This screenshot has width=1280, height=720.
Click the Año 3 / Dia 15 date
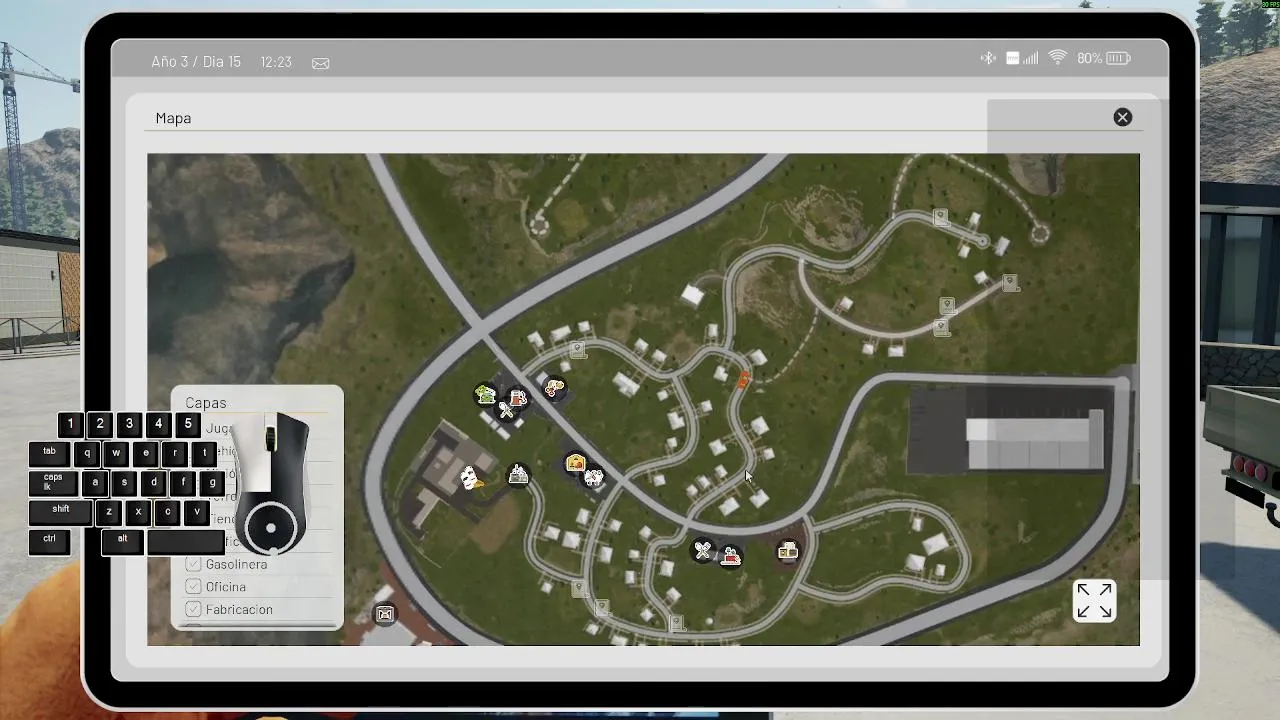click(x=196, y=62)
